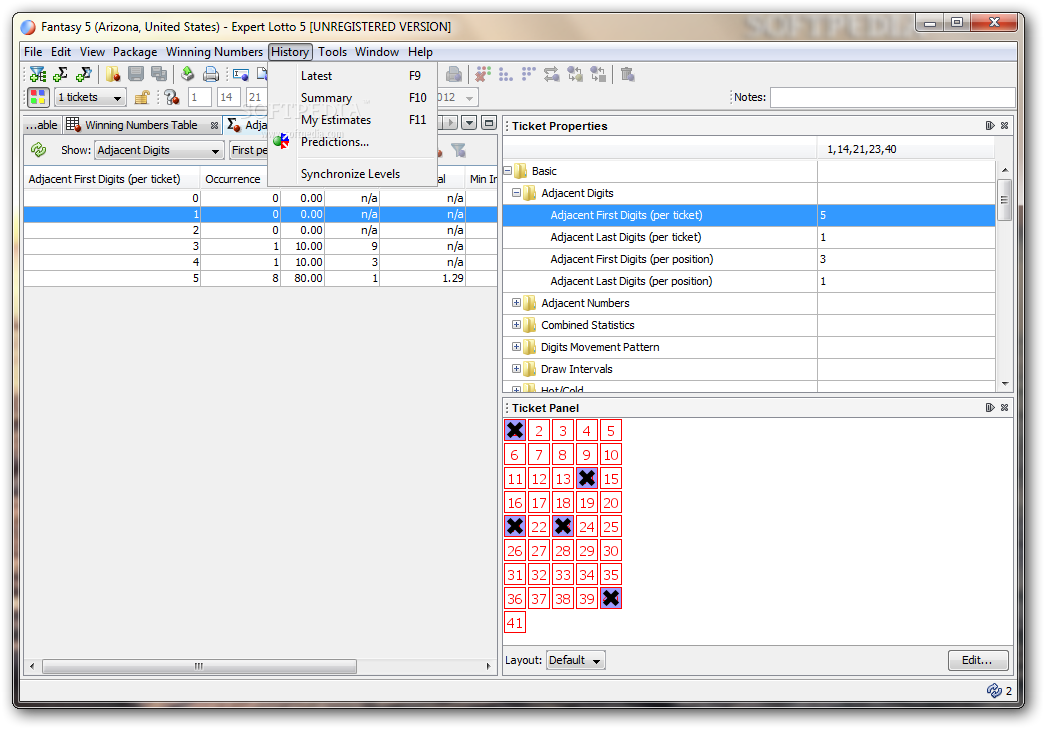Viewport: 1045px width, 729px height.
Task: Open the Tools menu
Action: point(332,51)
